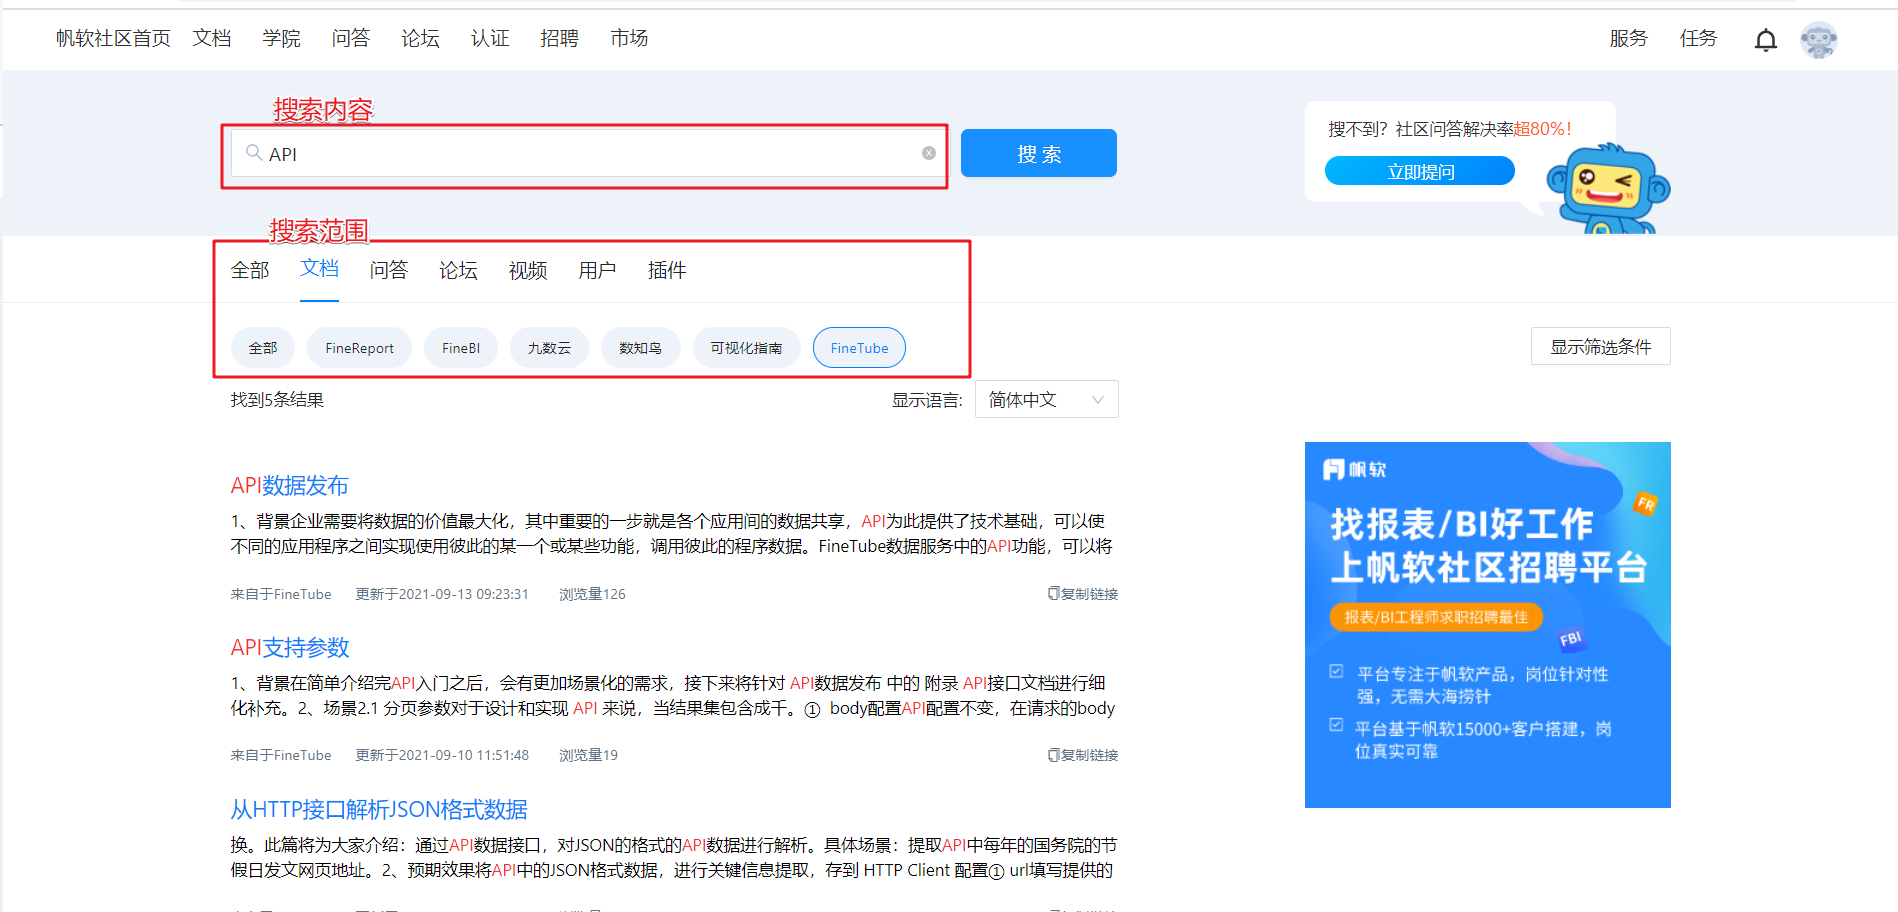Toggle the FineTube filter chip
The height and width of the screenshot is (912, 1898).
pyautogui.click(x=859, y=347)
